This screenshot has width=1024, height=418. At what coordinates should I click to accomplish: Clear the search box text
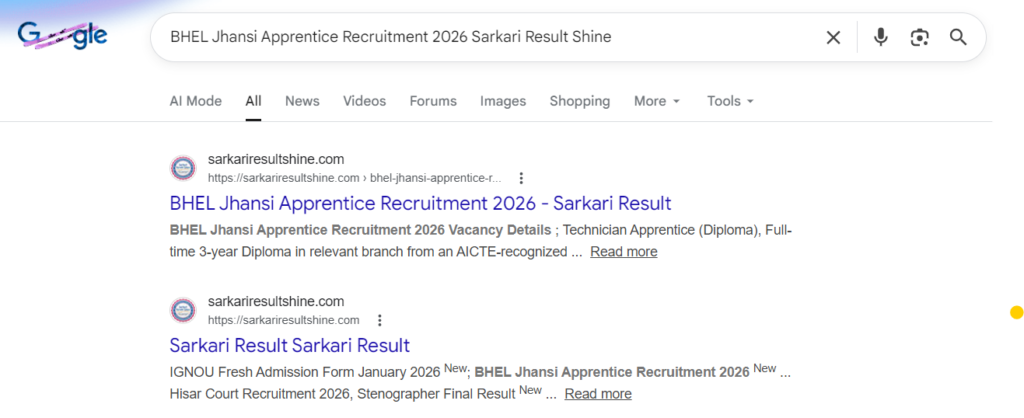tap(833, 37)
